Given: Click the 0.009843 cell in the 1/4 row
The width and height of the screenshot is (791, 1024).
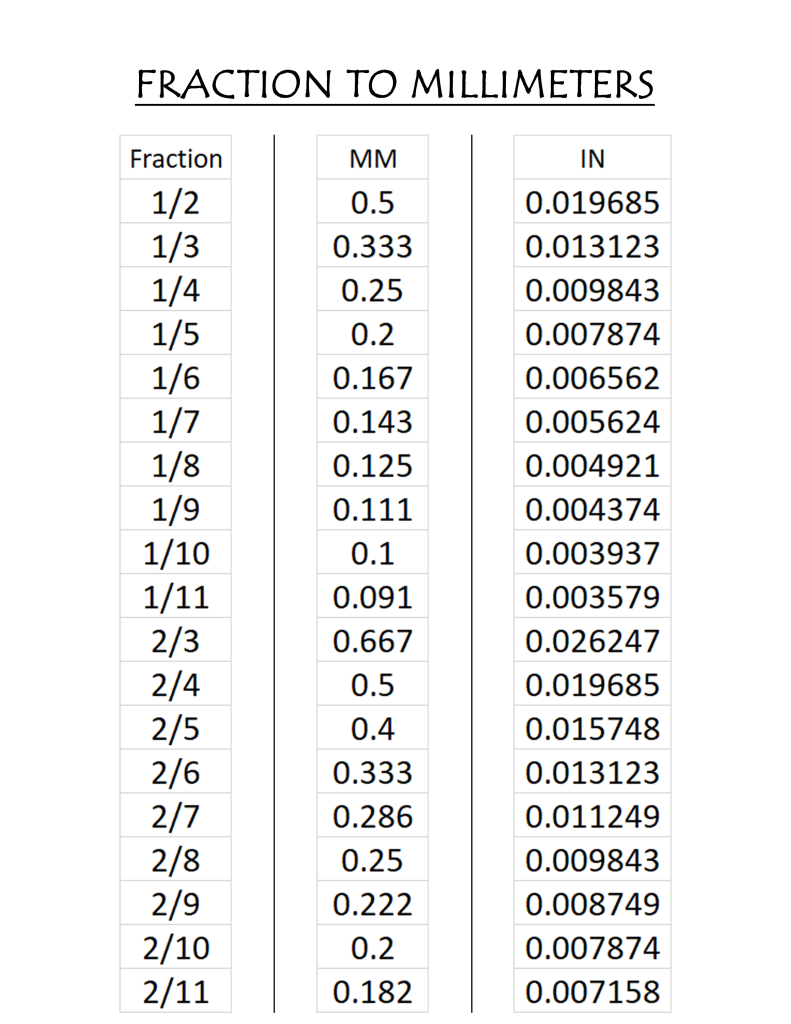Looking at the screenshot, I should pyautogui.click(x=592, y=289).
